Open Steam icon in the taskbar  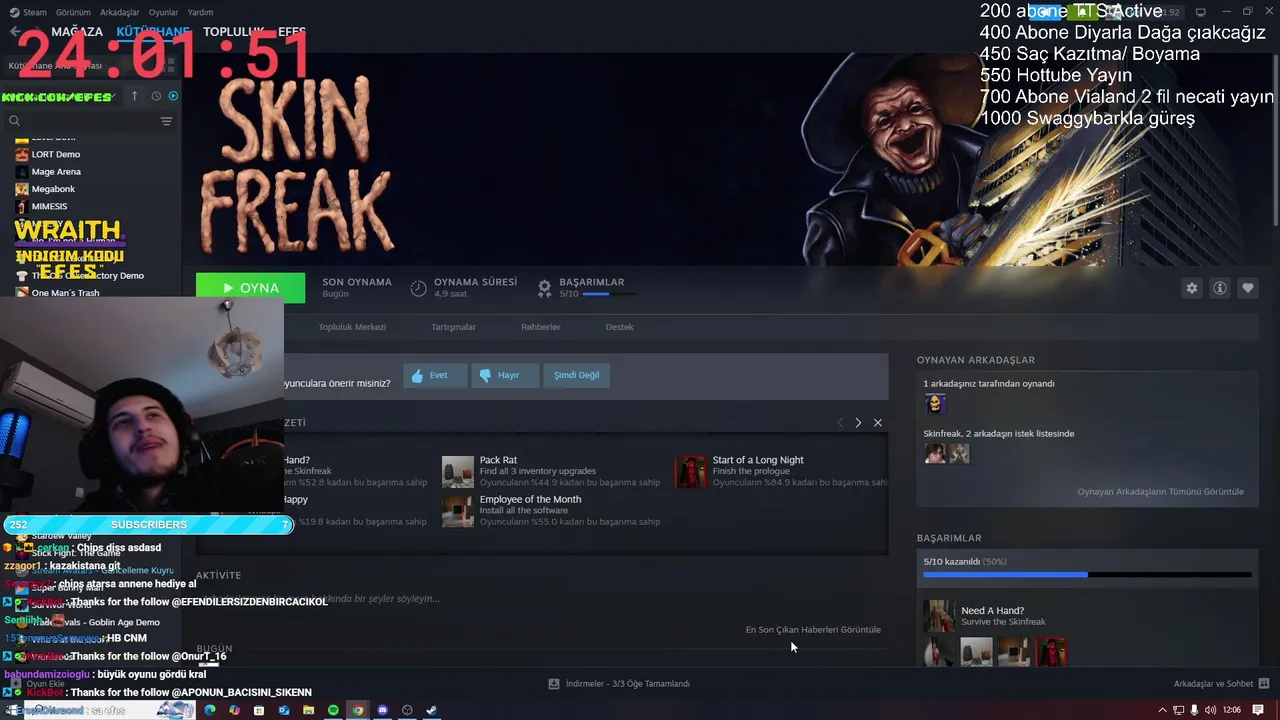point(431,710)
